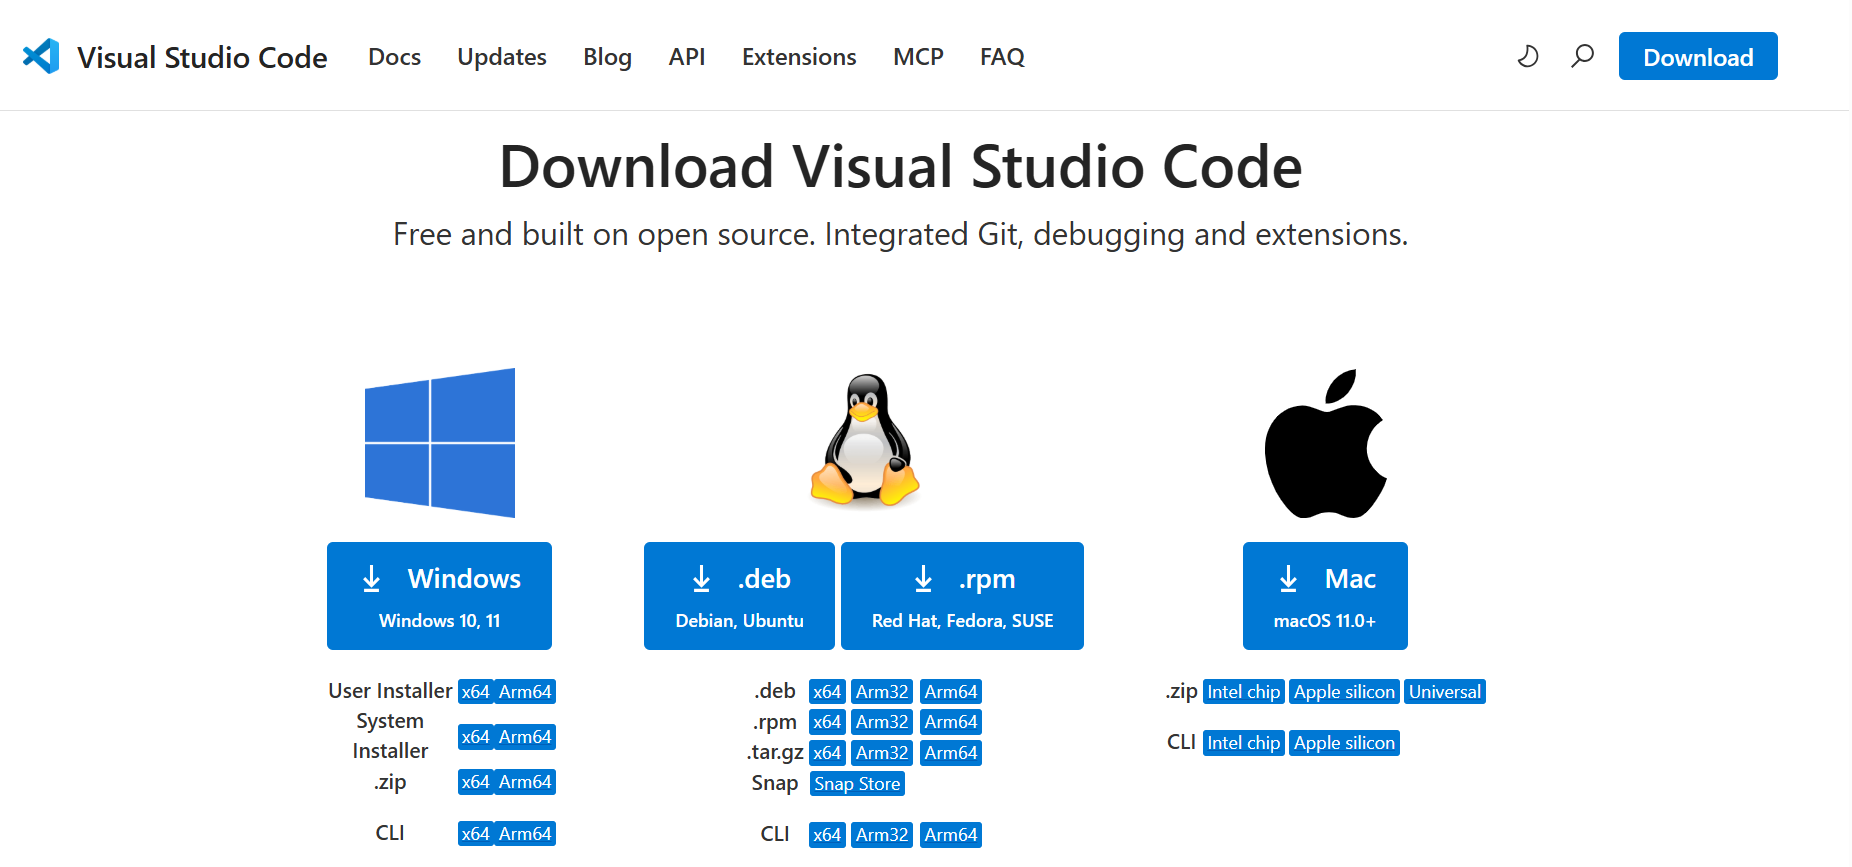Select Linux .rpm x64 download
Viewport: 1852px width, 867px height.
tap(827, 722)
